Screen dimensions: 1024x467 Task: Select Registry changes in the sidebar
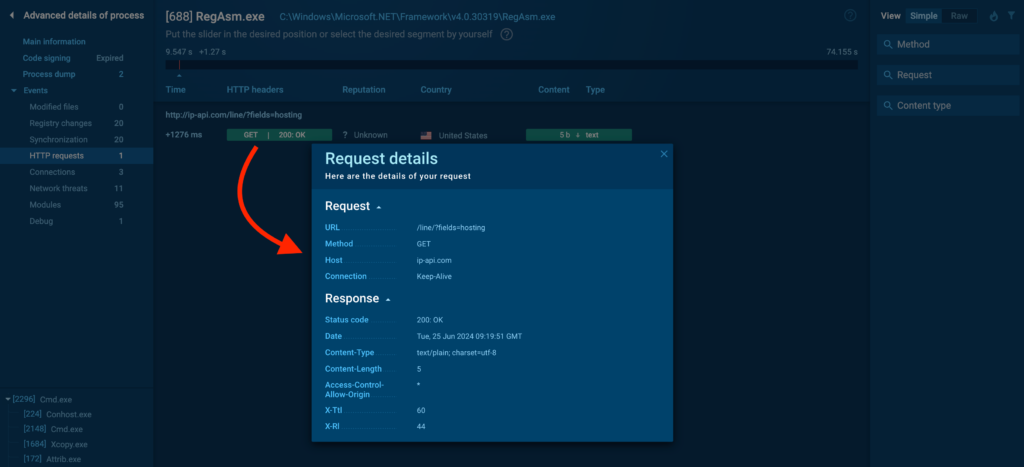[x=60, y=123]
